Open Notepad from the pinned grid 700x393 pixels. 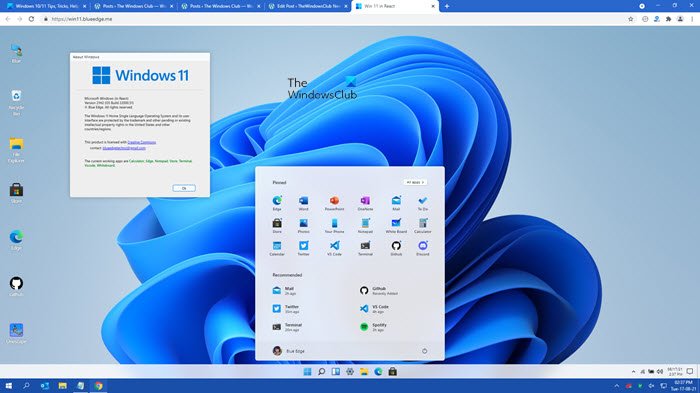365,225
